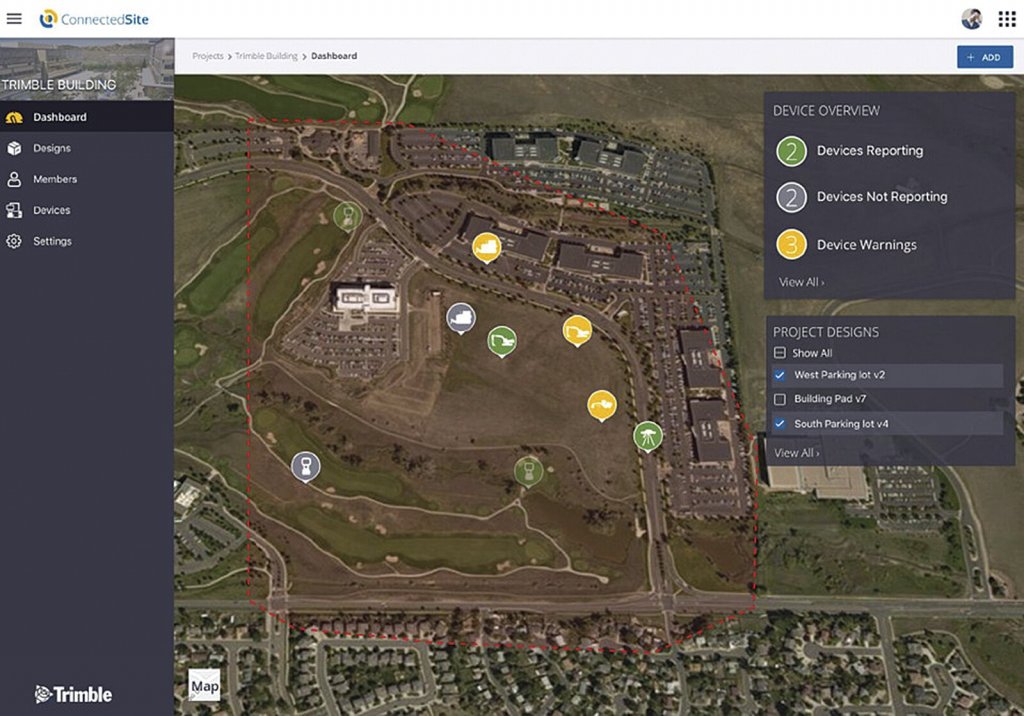The width and height of the screenshot is (1024, 716).
Task: Click View All under Device Overview
Action: [801, 282]
